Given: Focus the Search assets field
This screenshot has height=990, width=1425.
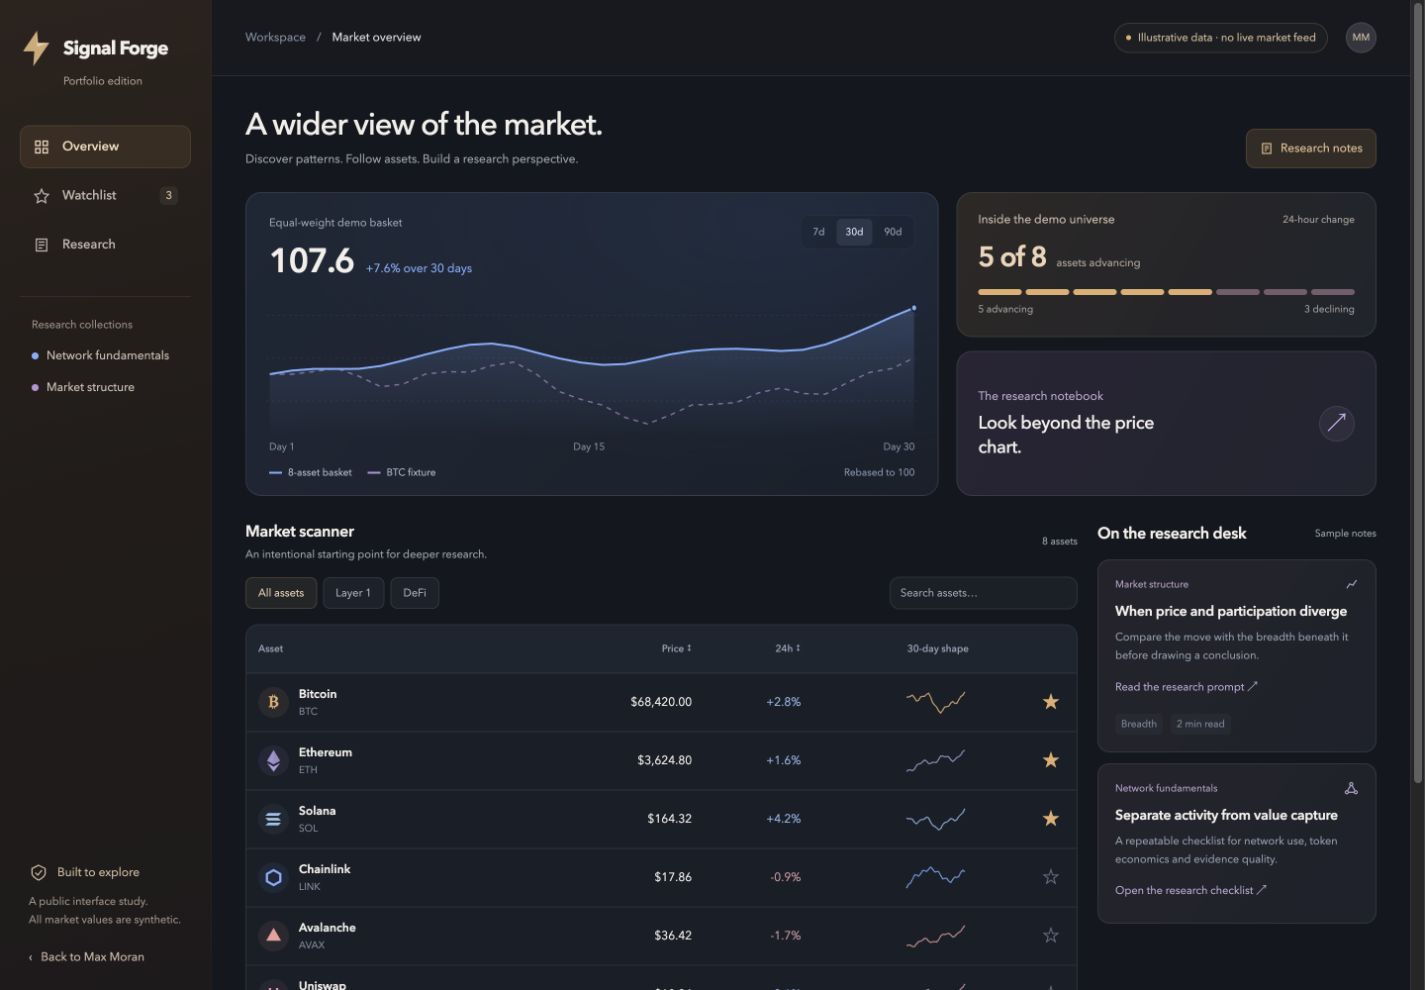Looking at the screenshot, I should 983,593.
